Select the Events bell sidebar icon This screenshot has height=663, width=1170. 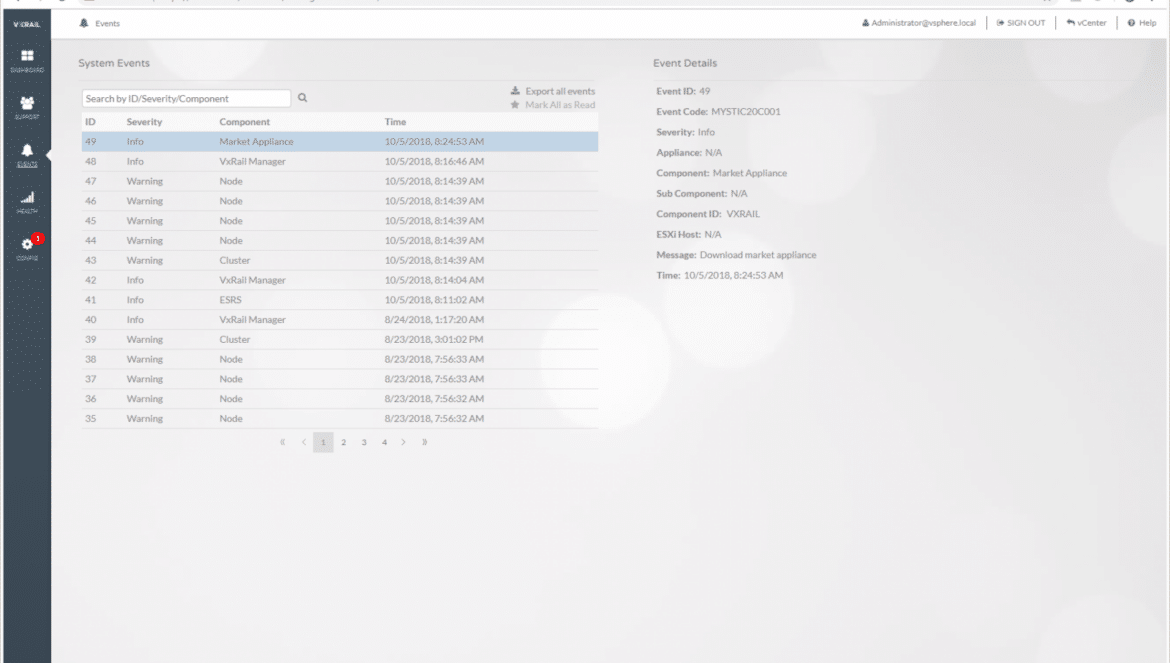coord(27,151)
